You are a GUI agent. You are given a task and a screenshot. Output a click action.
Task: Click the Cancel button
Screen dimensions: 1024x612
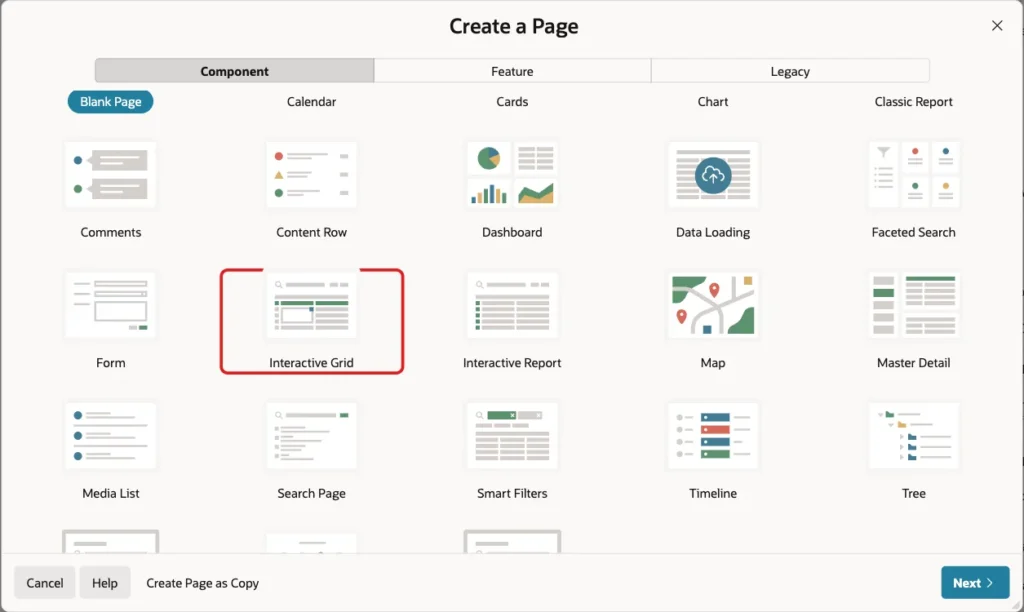coord(44,583)
